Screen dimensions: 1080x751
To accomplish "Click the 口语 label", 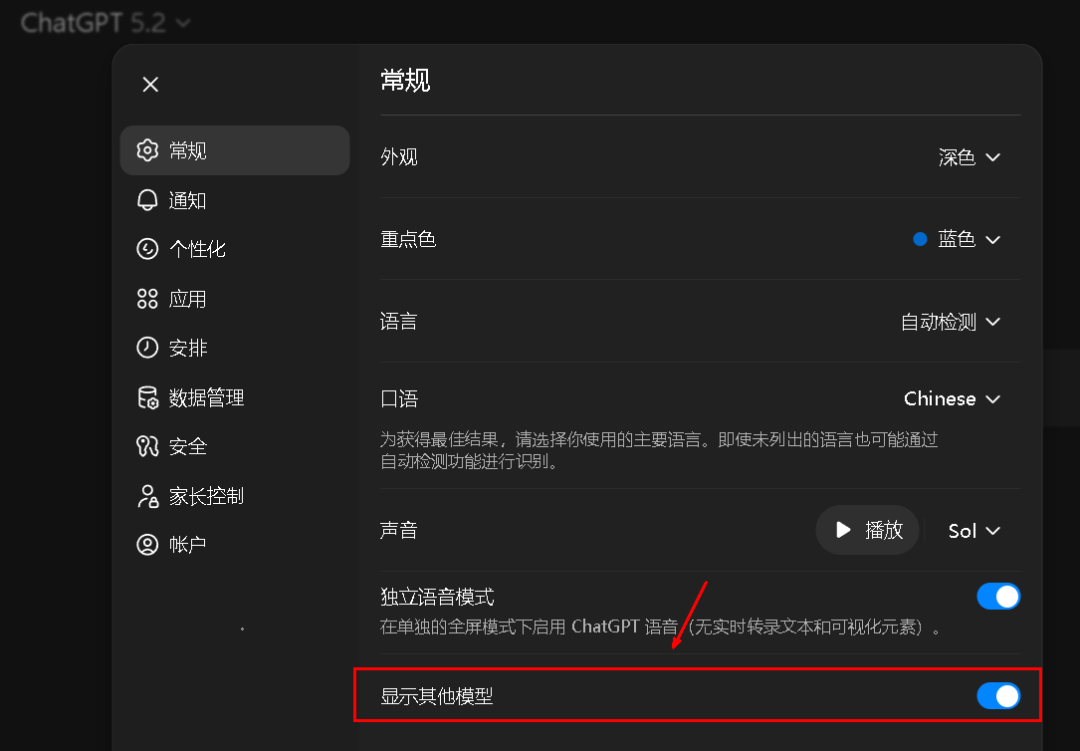I will coord(399,399).
